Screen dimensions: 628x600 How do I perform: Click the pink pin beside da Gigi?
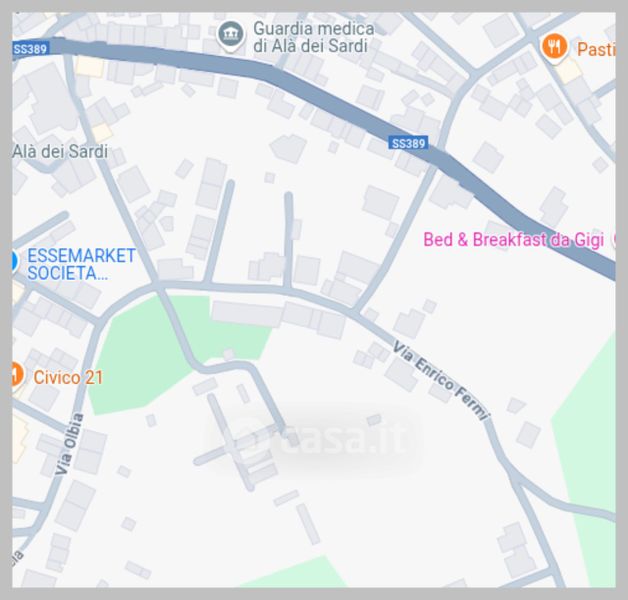(x=613, y=240)
